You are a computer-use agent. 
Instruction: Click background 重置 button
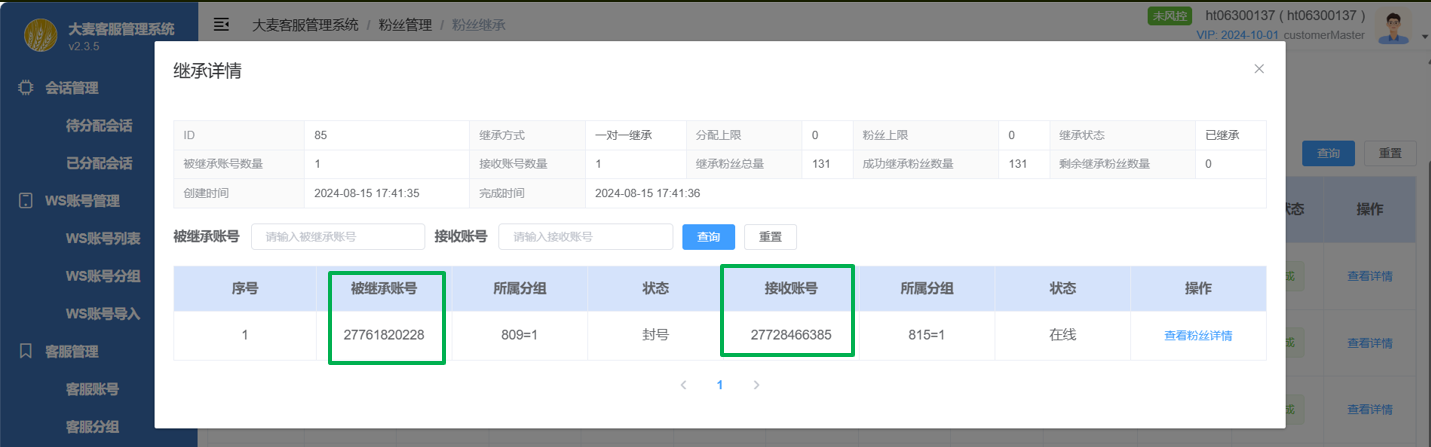[1390, 154]
